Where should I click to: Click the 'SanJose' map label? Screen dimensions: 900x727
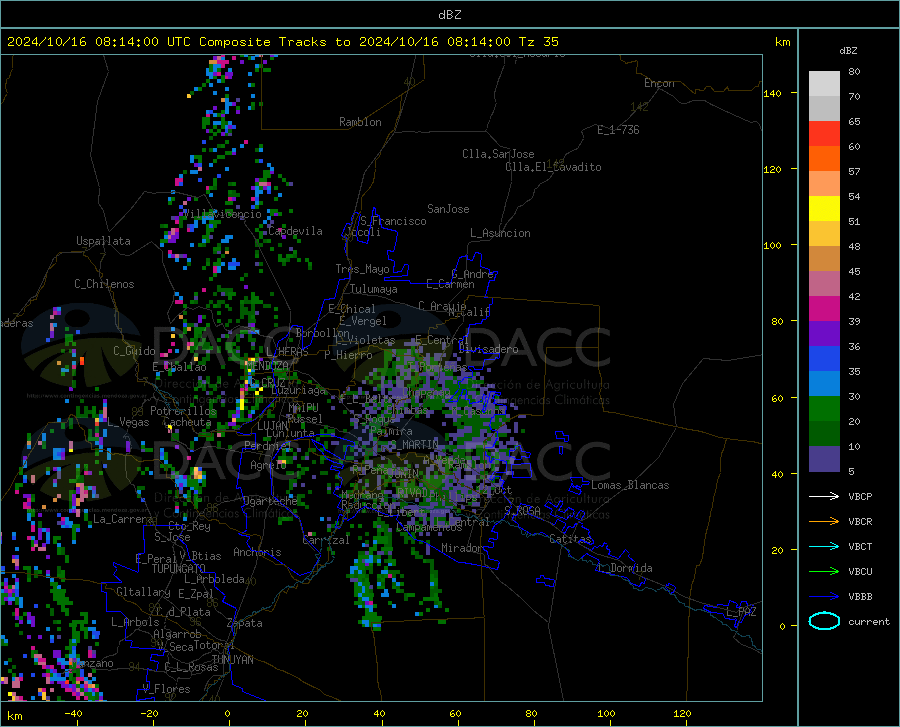coord(448,209)
